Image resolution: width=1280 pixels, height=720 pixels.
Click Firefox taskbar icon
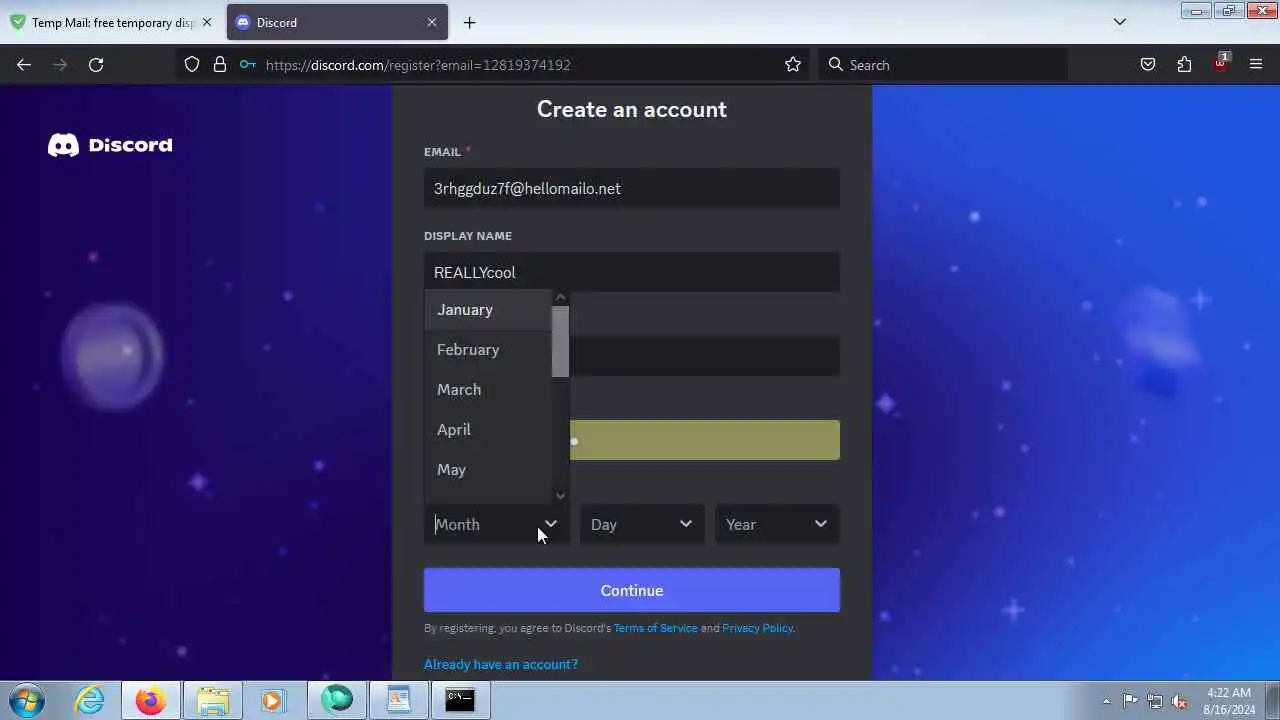click(151, 700)
